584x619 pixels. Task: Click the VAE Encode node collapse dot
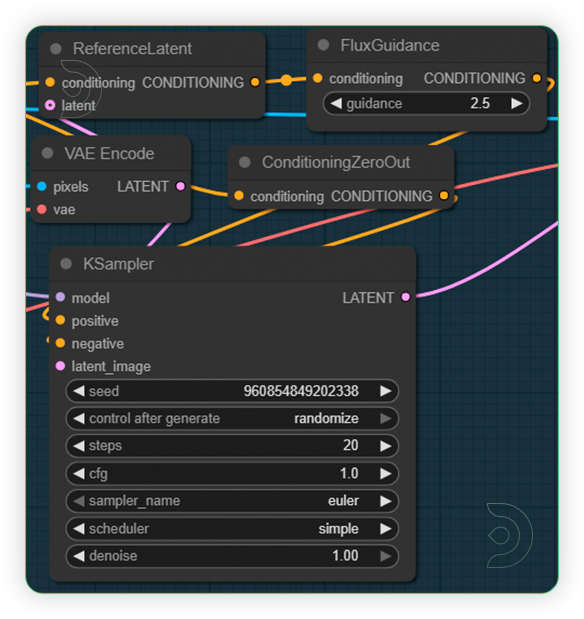(47, 153)
